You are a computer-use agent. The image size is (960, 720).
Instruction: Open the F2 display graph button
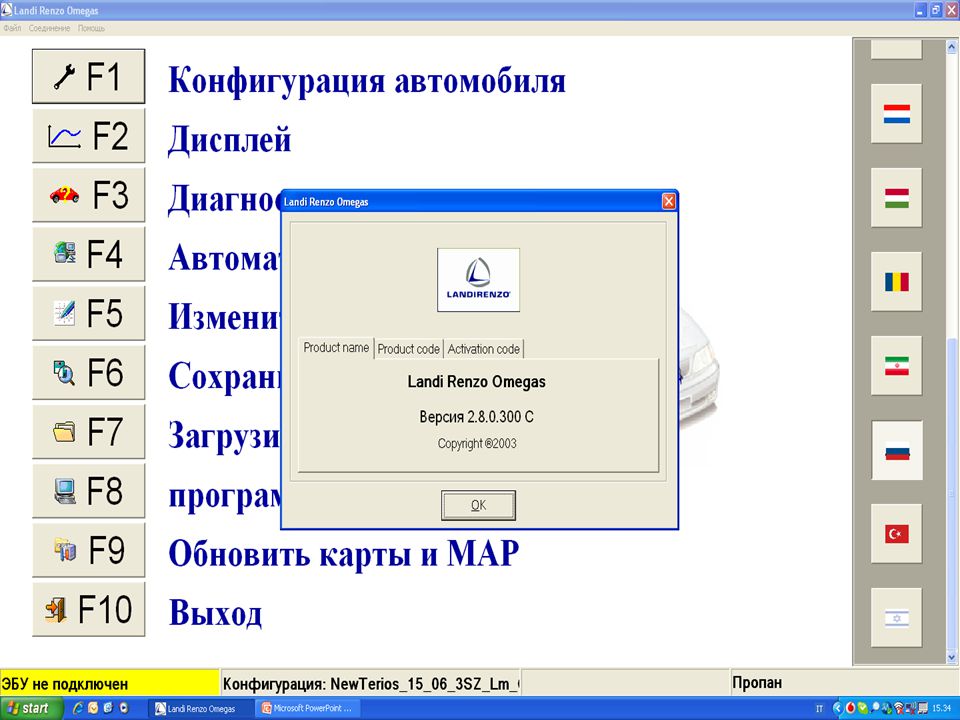pyautogui.click(x=88, y=136)
